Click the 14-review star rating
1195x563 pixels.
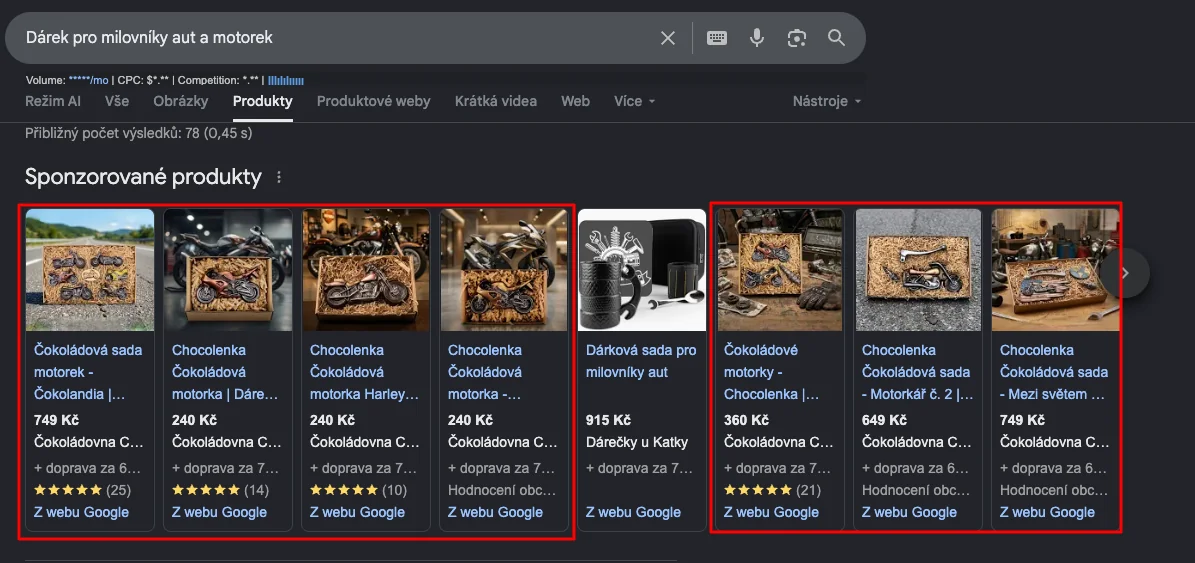(220, 490)
